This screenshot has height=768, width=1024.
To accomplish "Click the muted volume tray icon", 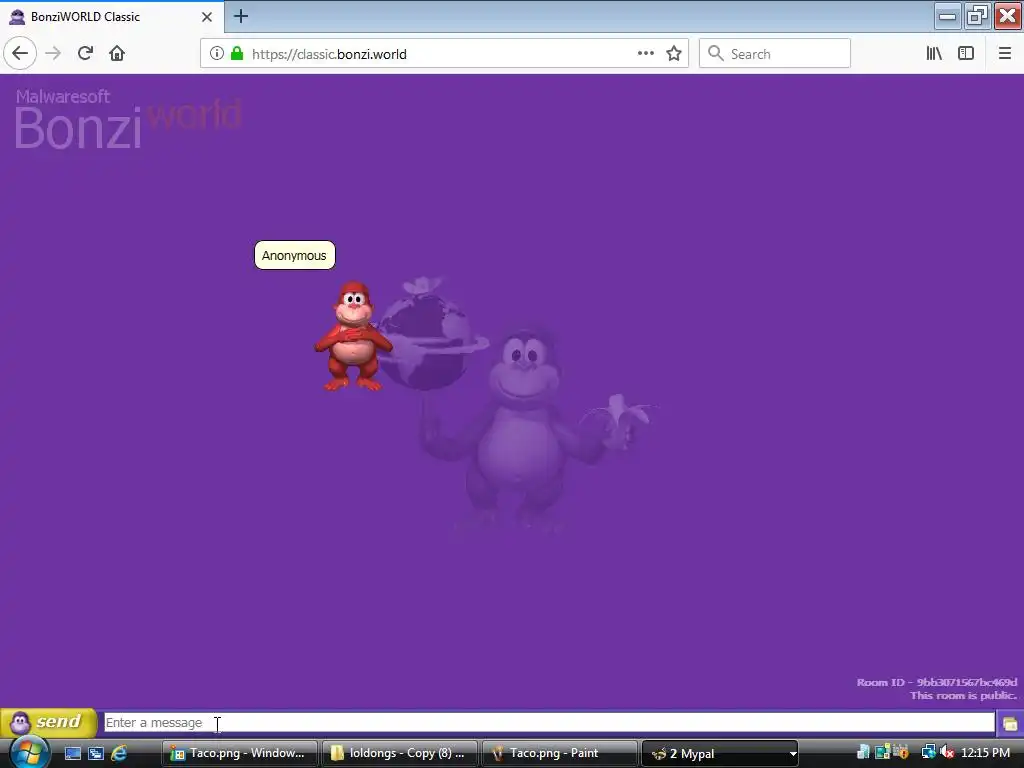I will tap(948, 753).
